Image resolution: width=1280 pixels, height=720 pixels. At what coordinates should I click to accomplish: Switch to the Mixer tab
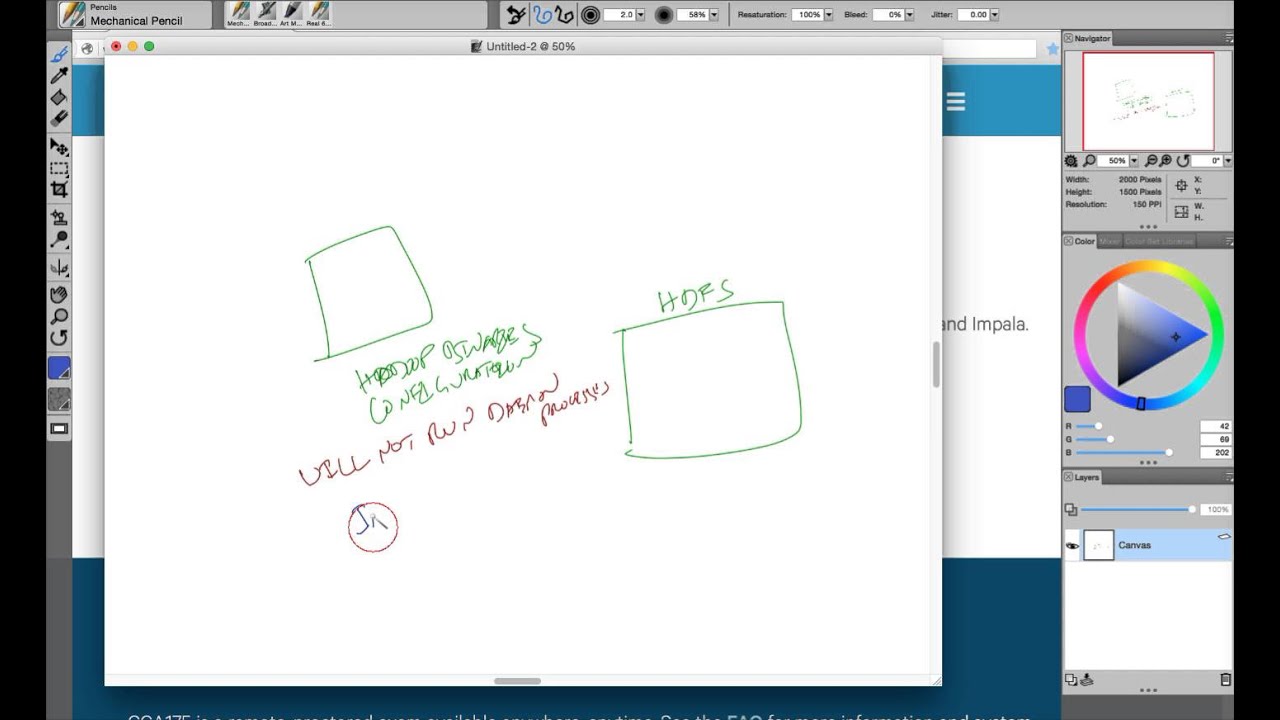click(1110, 241)
